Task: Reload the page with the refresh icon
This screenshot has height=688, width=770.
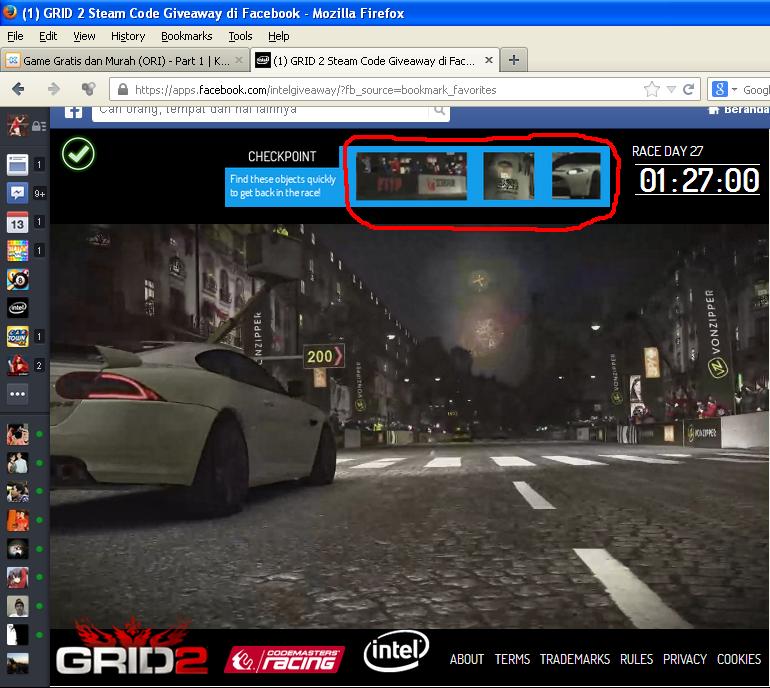Action: click(688, 89)
